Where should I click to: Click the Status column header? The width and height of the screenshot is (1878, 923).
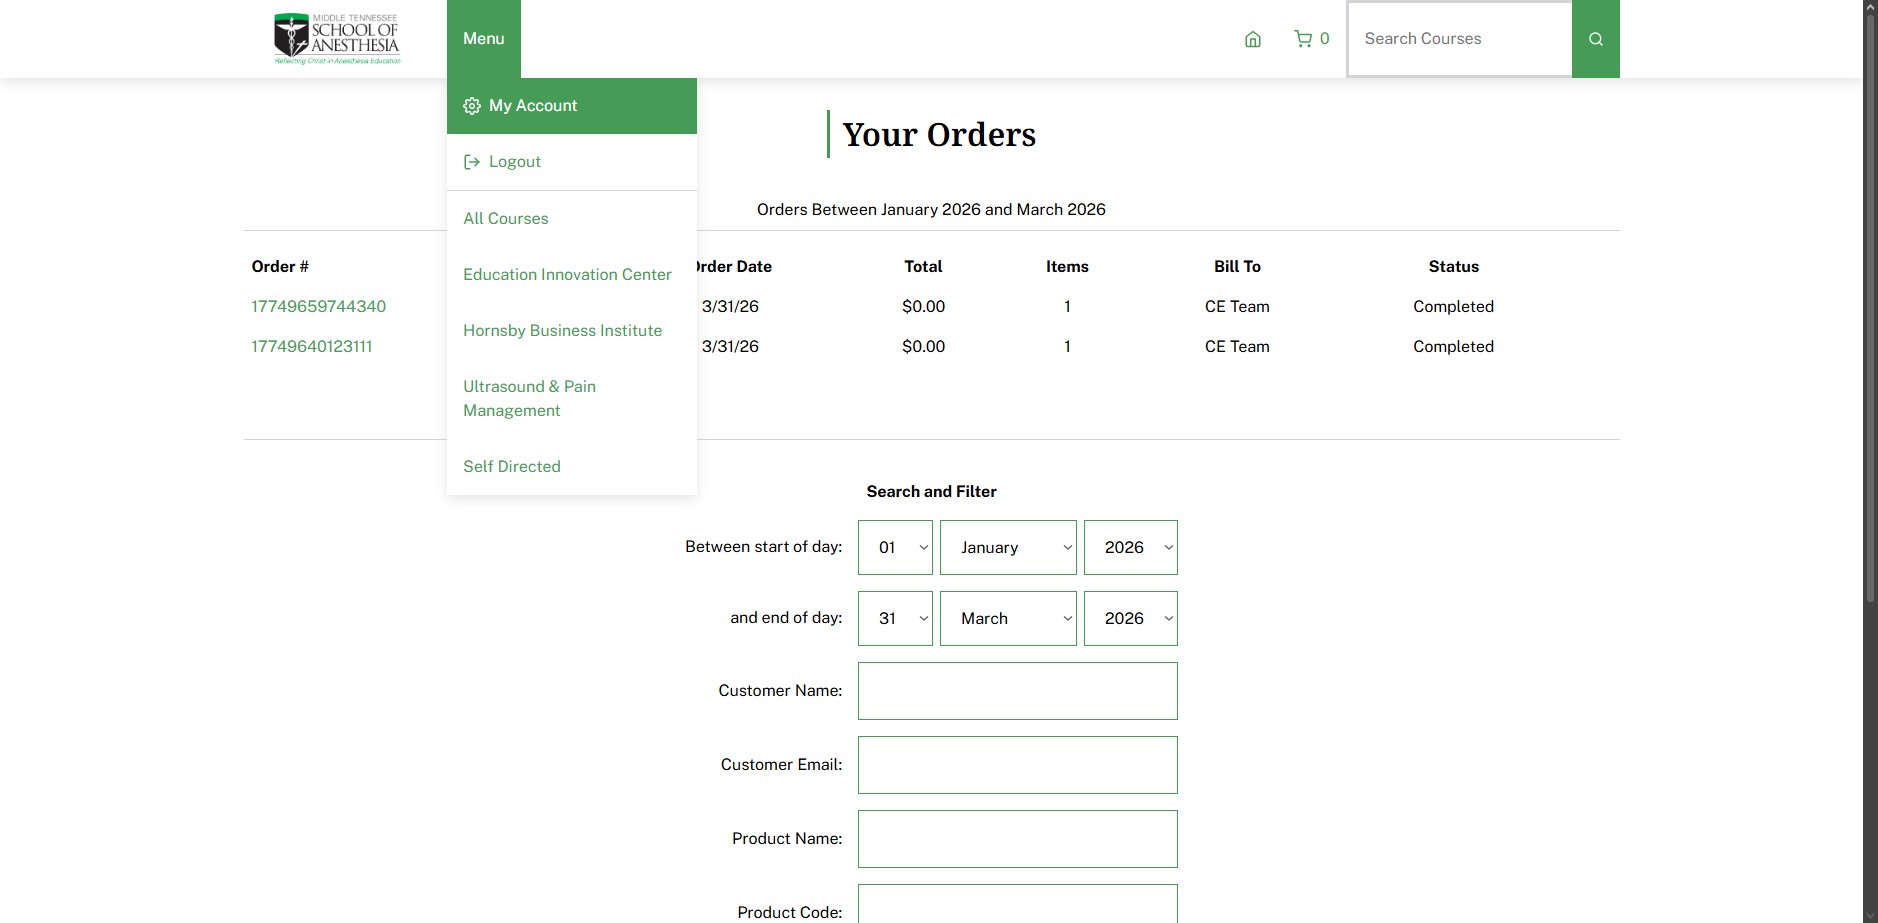[x=1453, y=266]
